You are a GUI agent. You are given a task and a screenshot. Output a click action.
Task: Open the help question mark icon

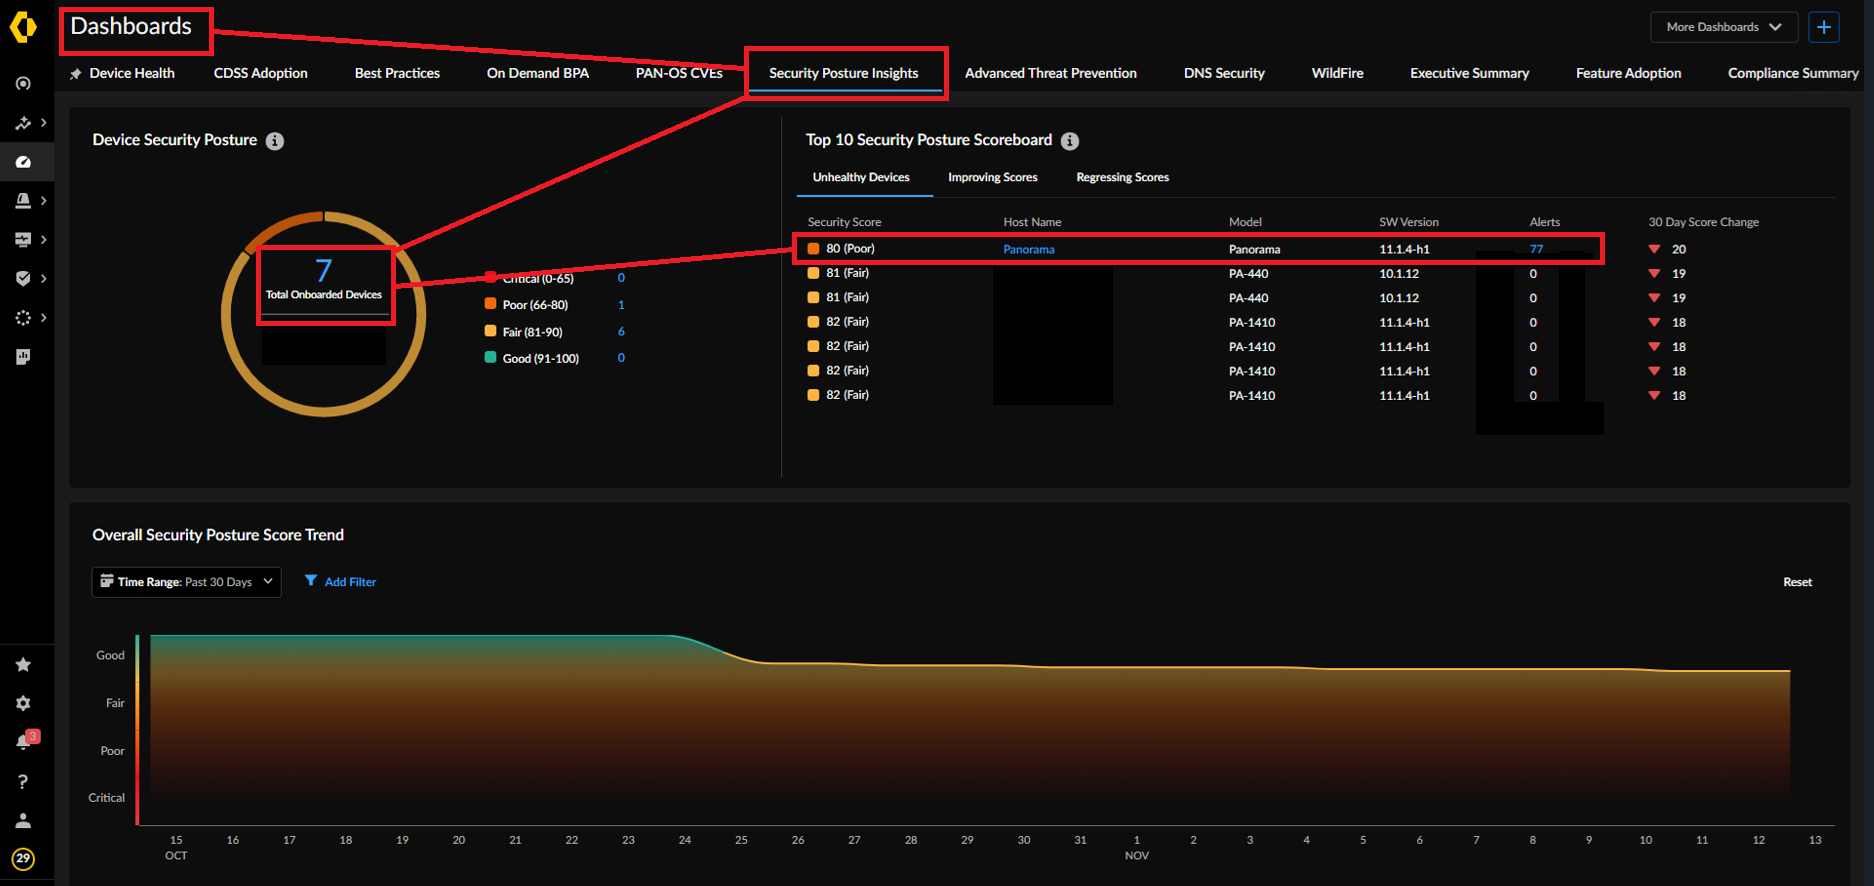pyautogui.click(x=23, y=781)
